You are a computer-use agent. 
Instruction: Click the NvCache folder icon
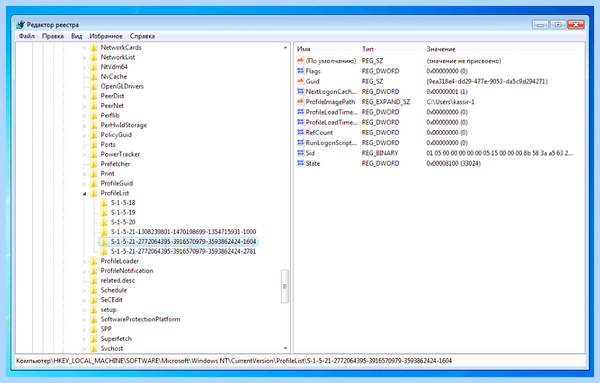coord(93,77)
